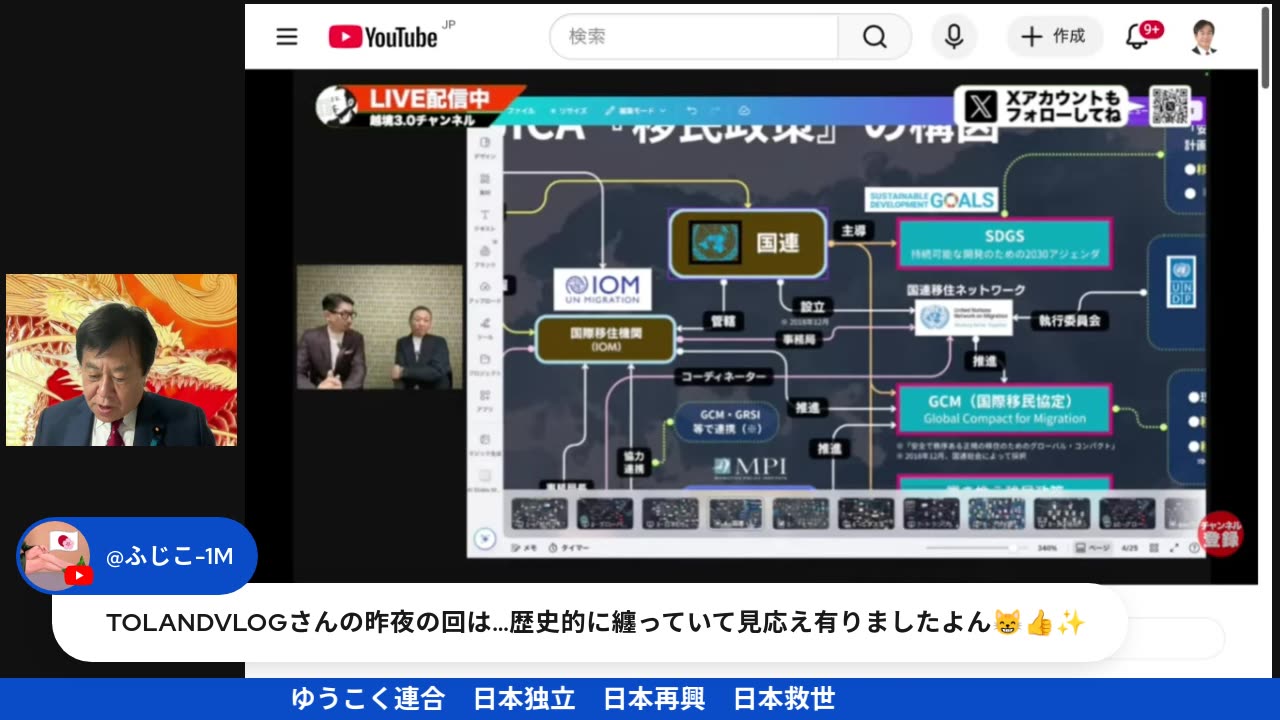
Task: Focus the YouTube 検索 search field
Action: 694,37
